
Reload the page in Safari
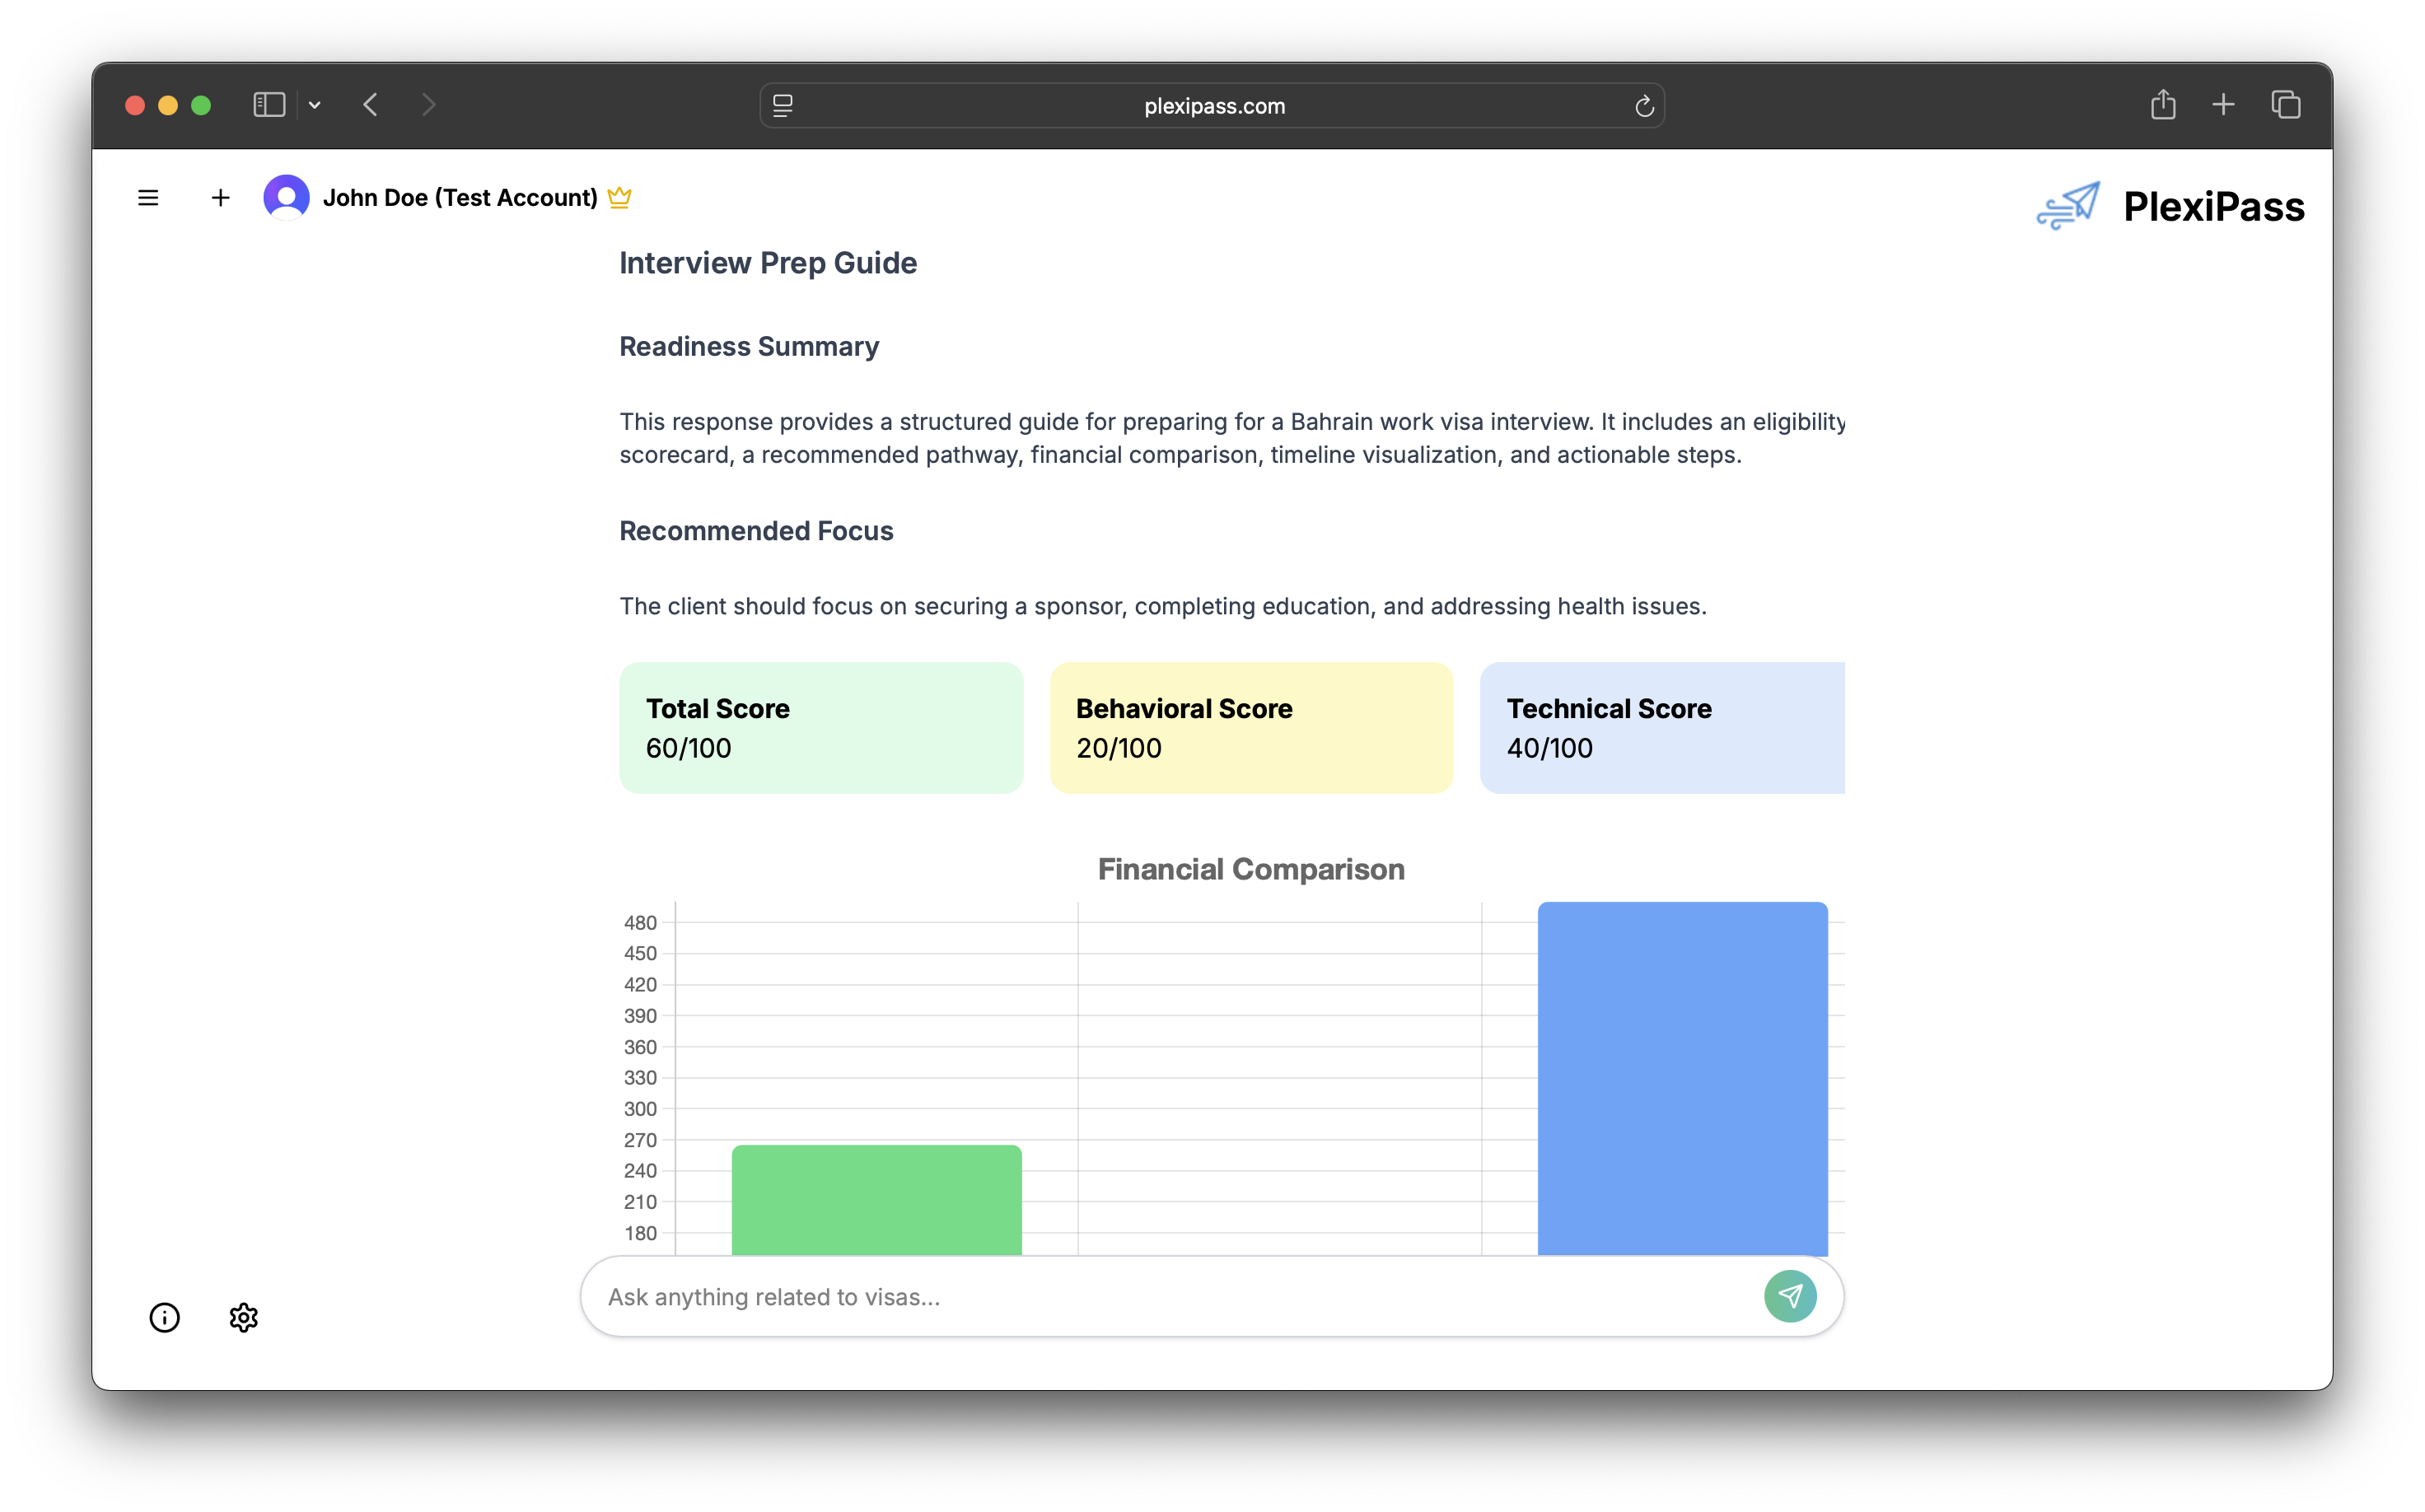click(x=1644, y=106)
